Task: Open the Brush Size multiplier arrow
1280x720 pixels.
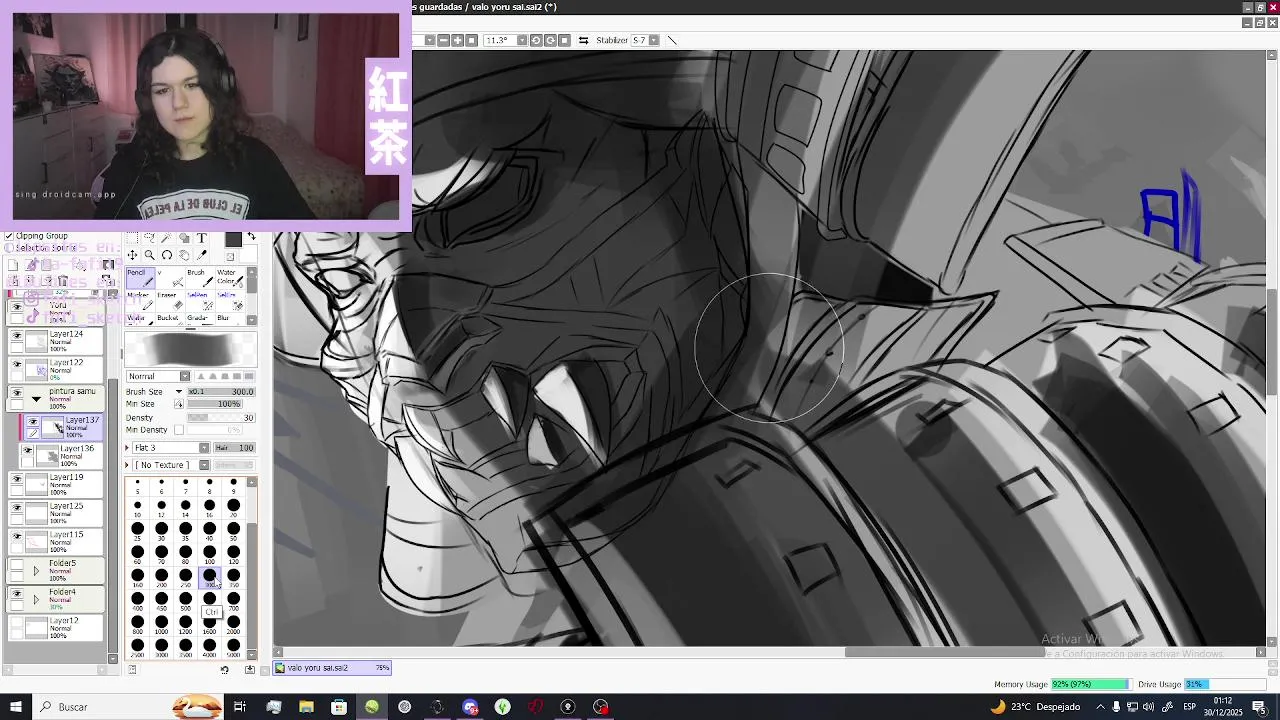Action: coord(179,392)
